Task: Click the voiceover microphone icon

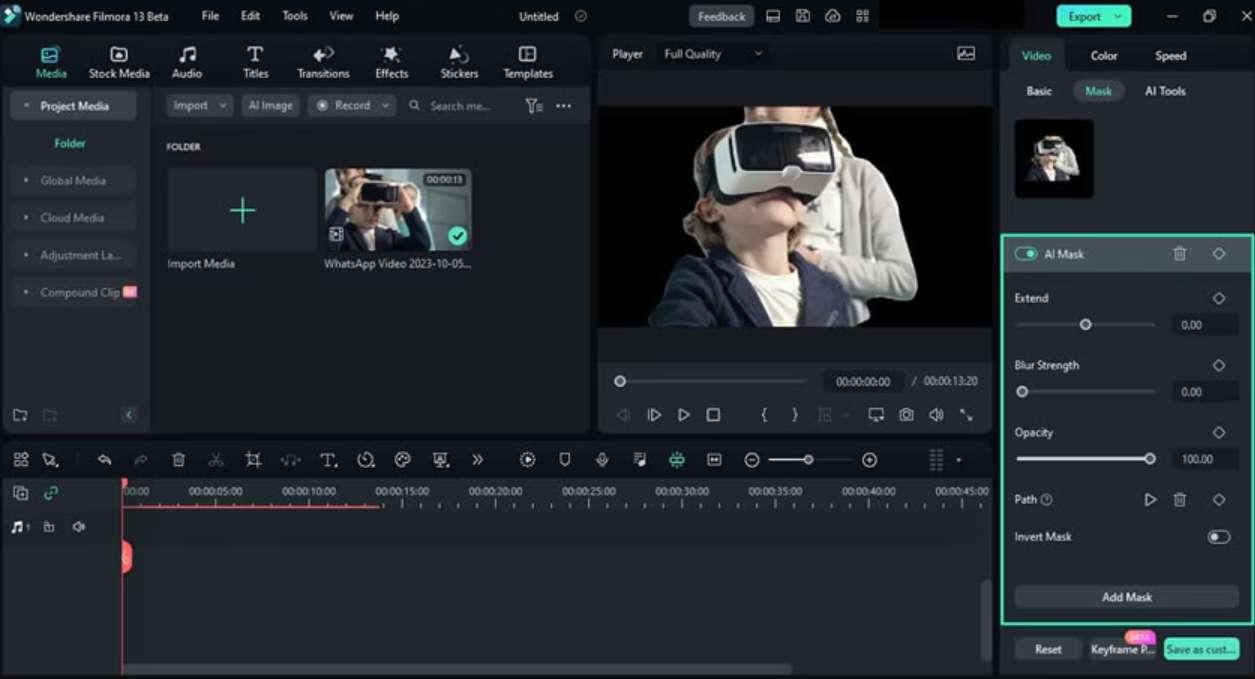Action: click(602, 460)
